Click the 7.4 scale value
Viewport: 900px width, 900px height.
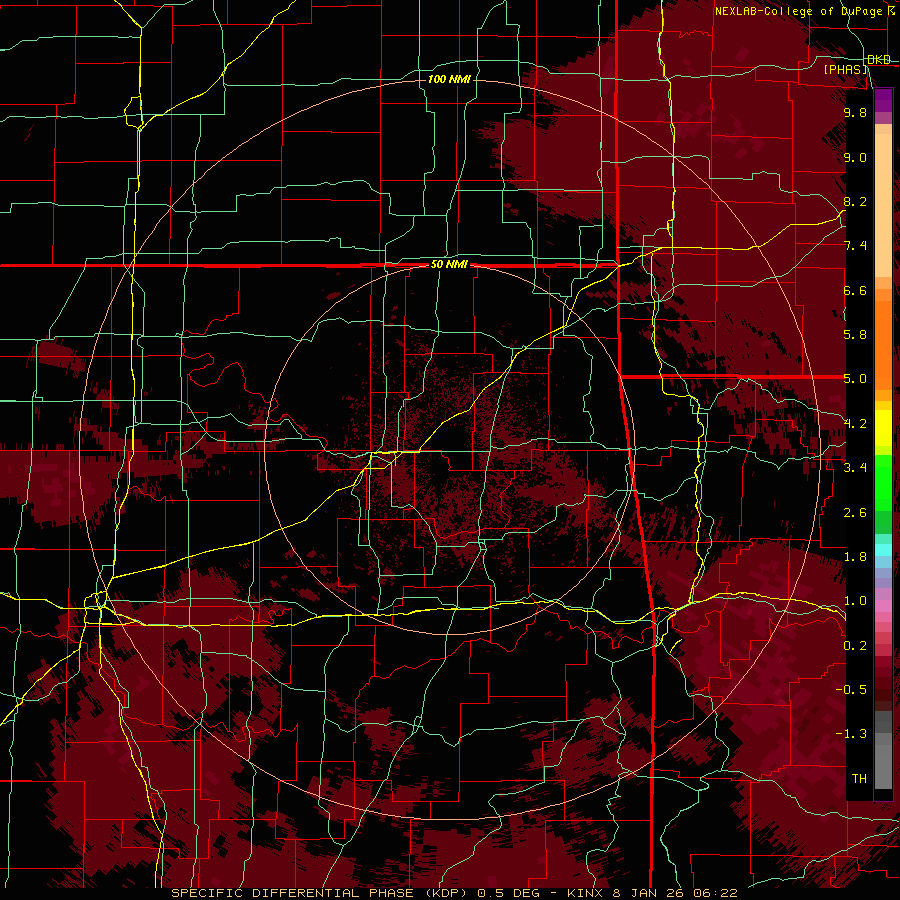pos(855,246)
